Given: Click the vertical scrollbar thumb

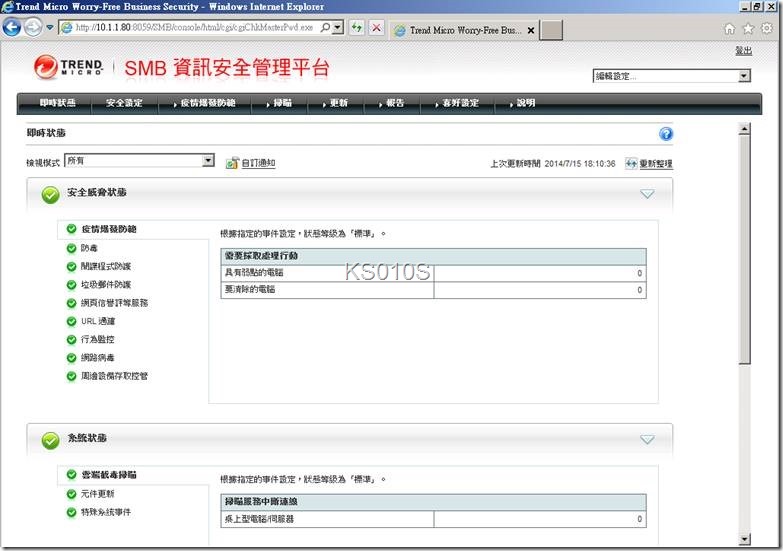Looking at the screenshot, I should (x=744, y=250).
